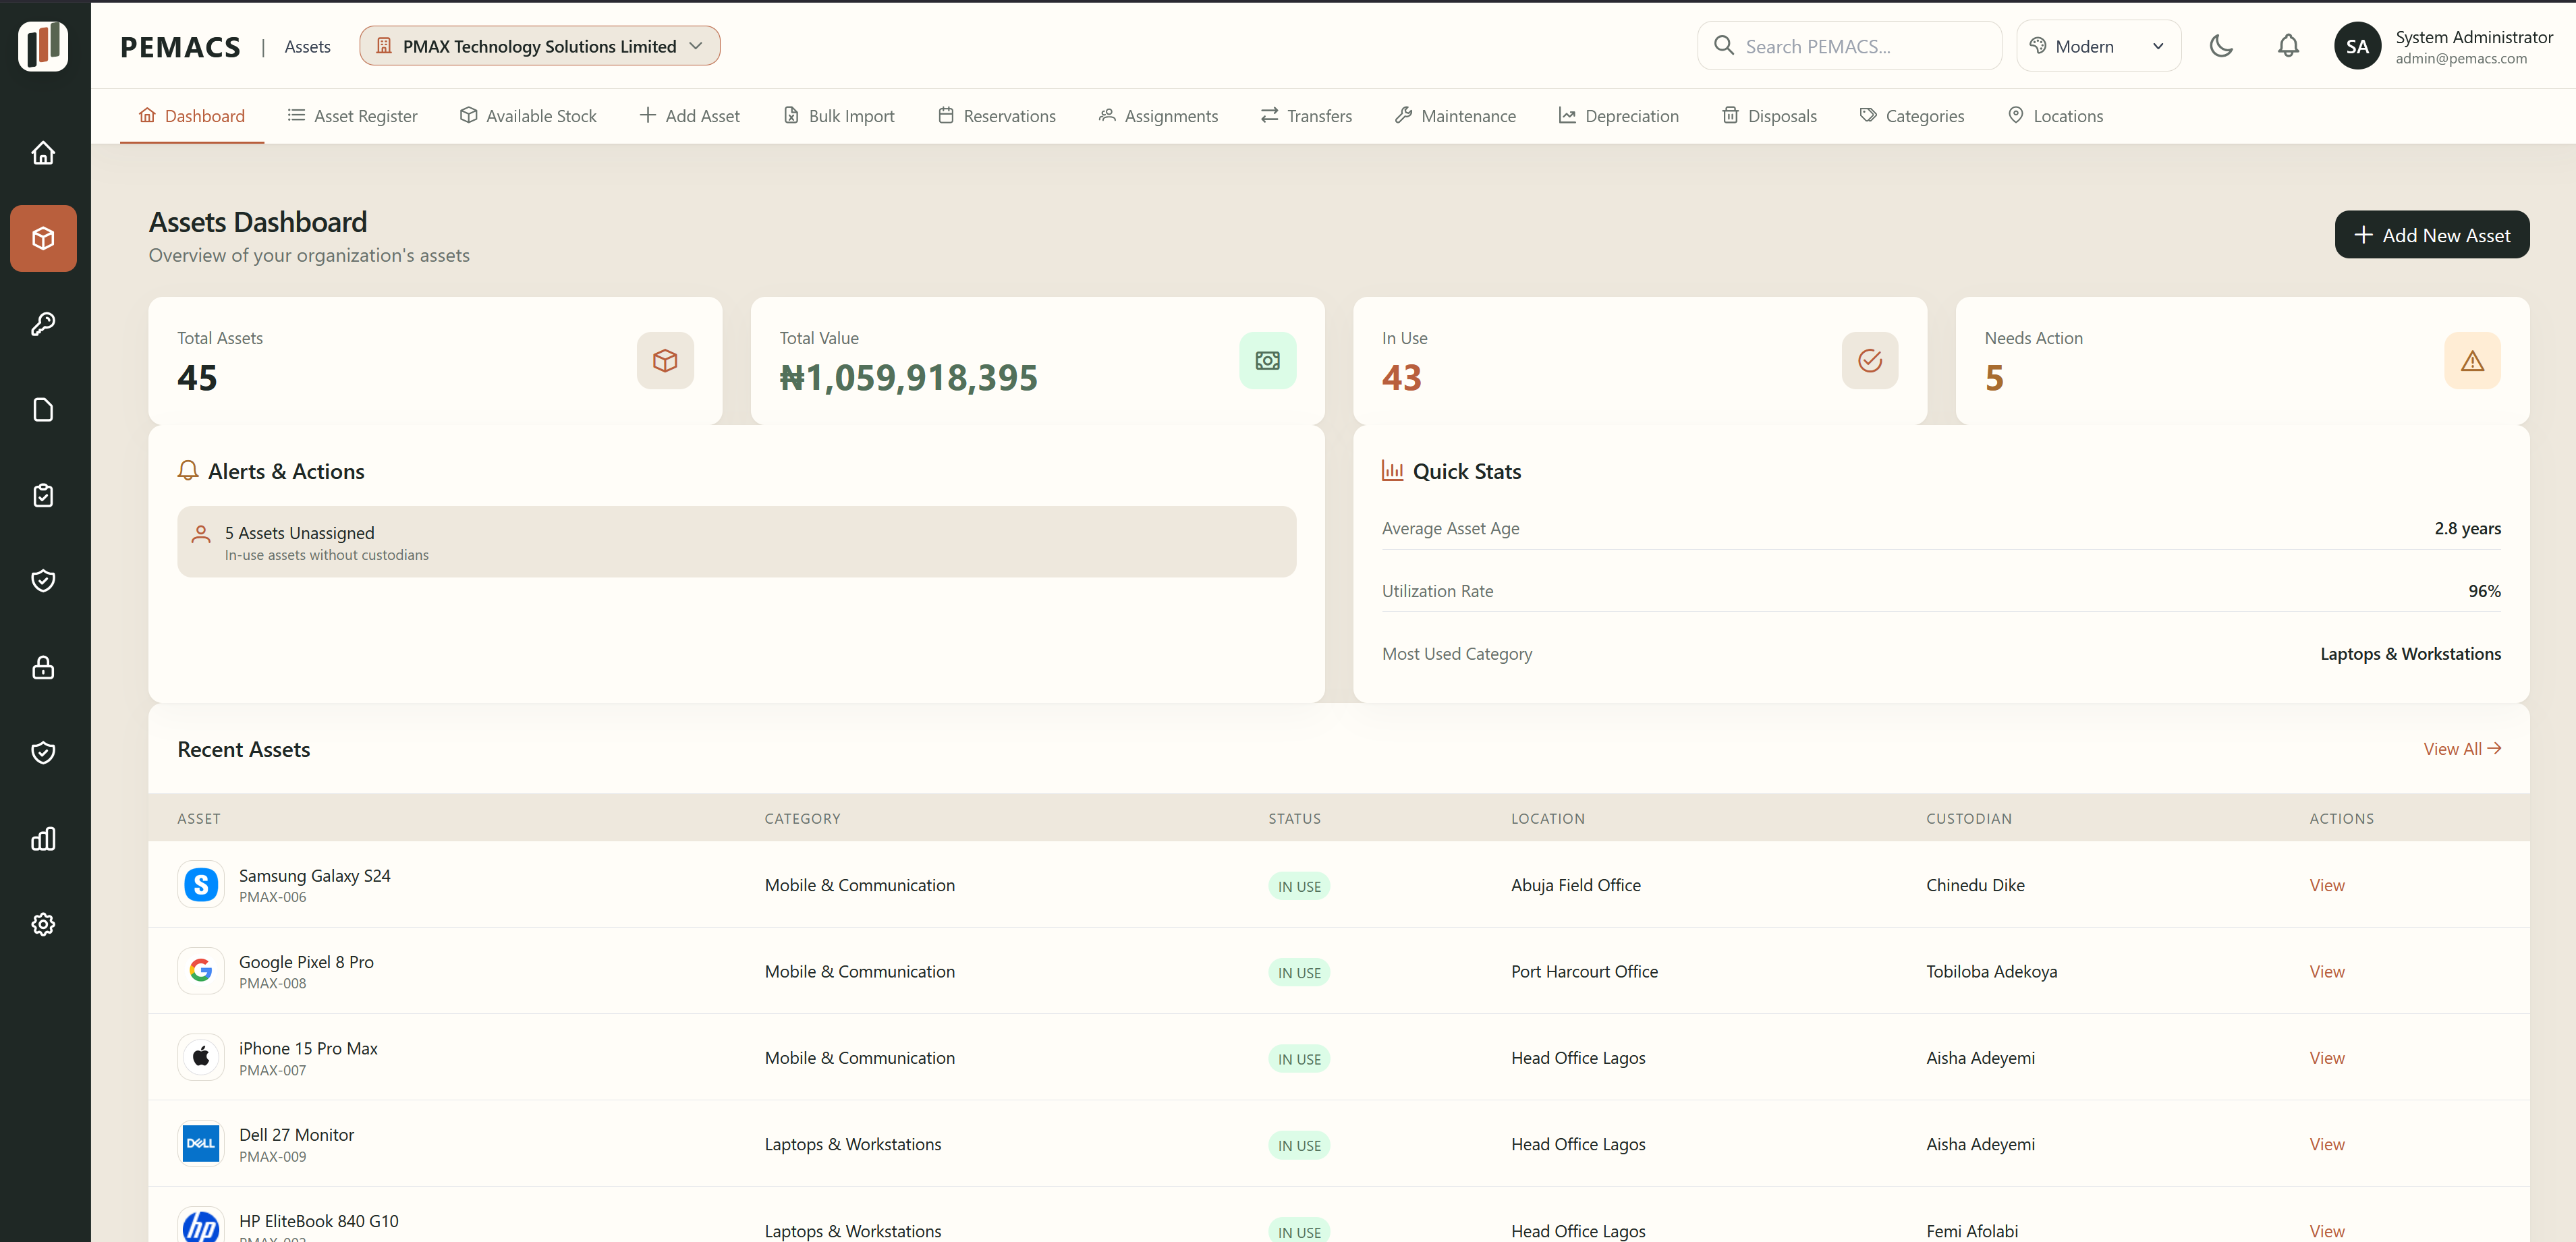Open the home icon in sidebar
This screenshot has height=1242, width=2576.
coord(43,153)
